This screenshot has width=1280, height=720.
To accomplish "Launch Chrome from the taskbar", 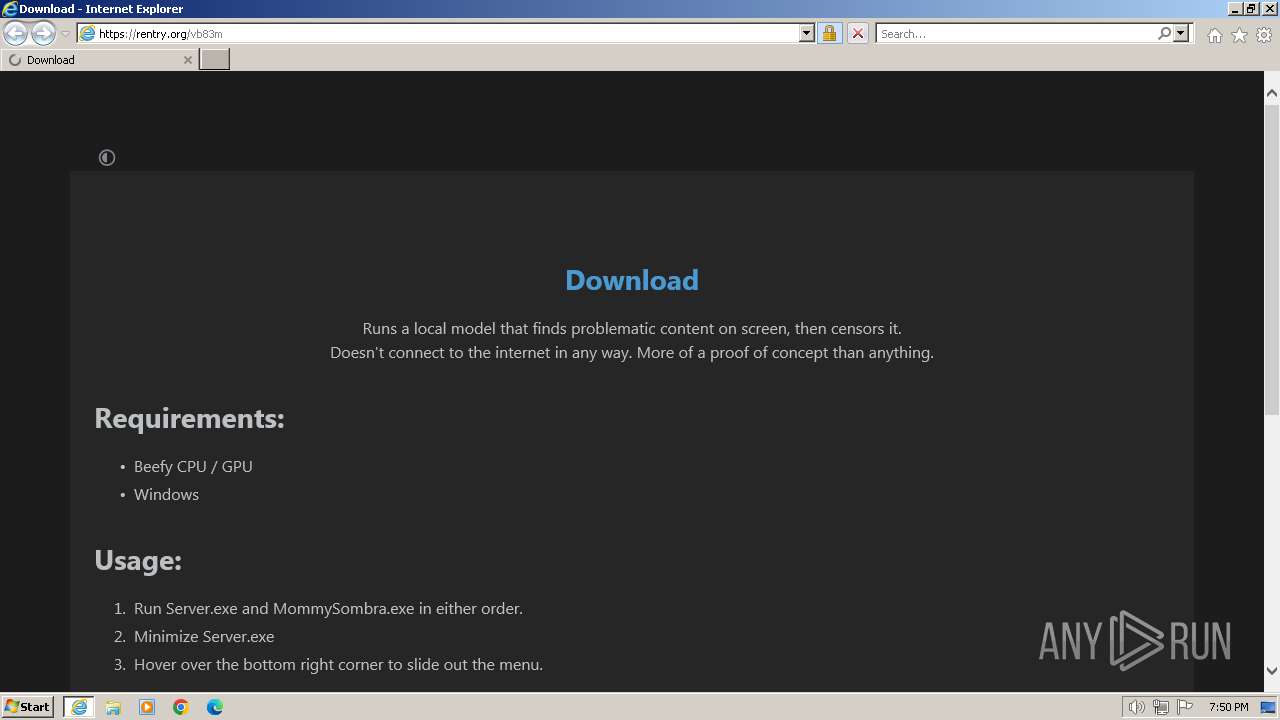I will (x=181, y=707).
